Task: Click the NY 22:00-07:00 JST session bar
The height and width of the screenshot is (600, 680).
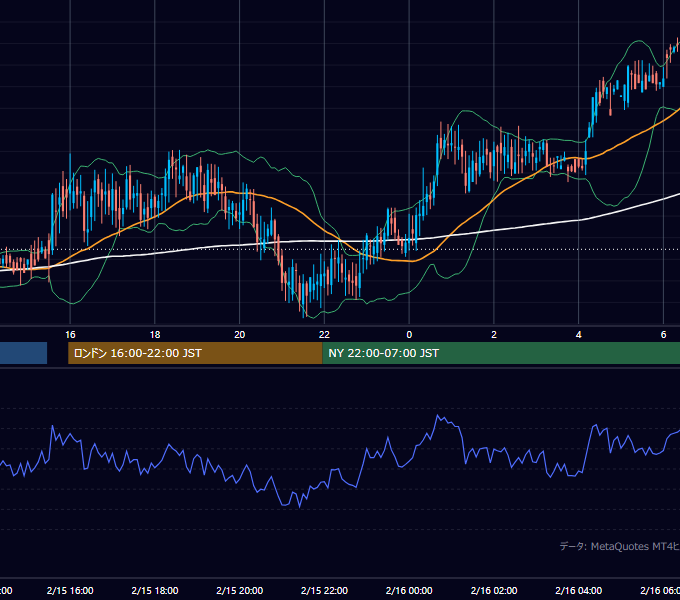Action: tap(501, 353)
